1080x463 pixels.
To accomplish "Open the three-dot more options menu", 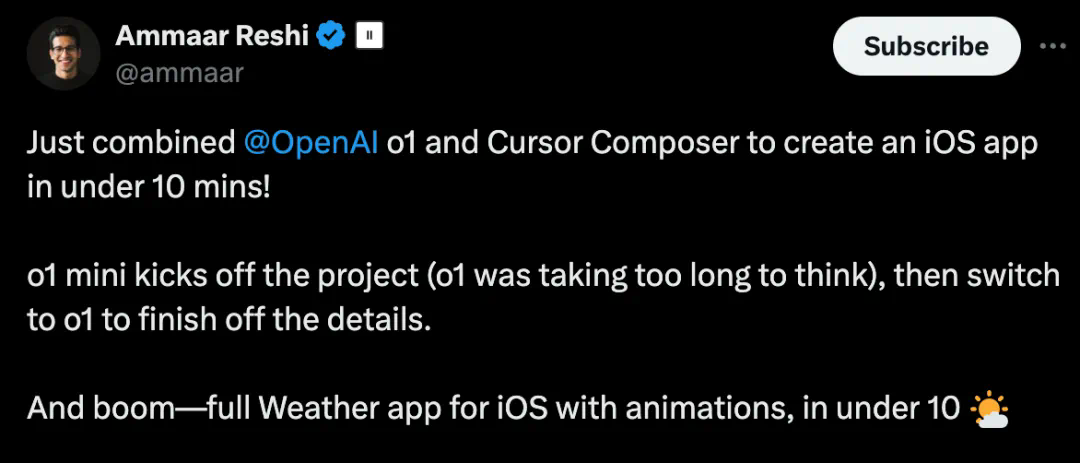I will [x=1053, y=46].
